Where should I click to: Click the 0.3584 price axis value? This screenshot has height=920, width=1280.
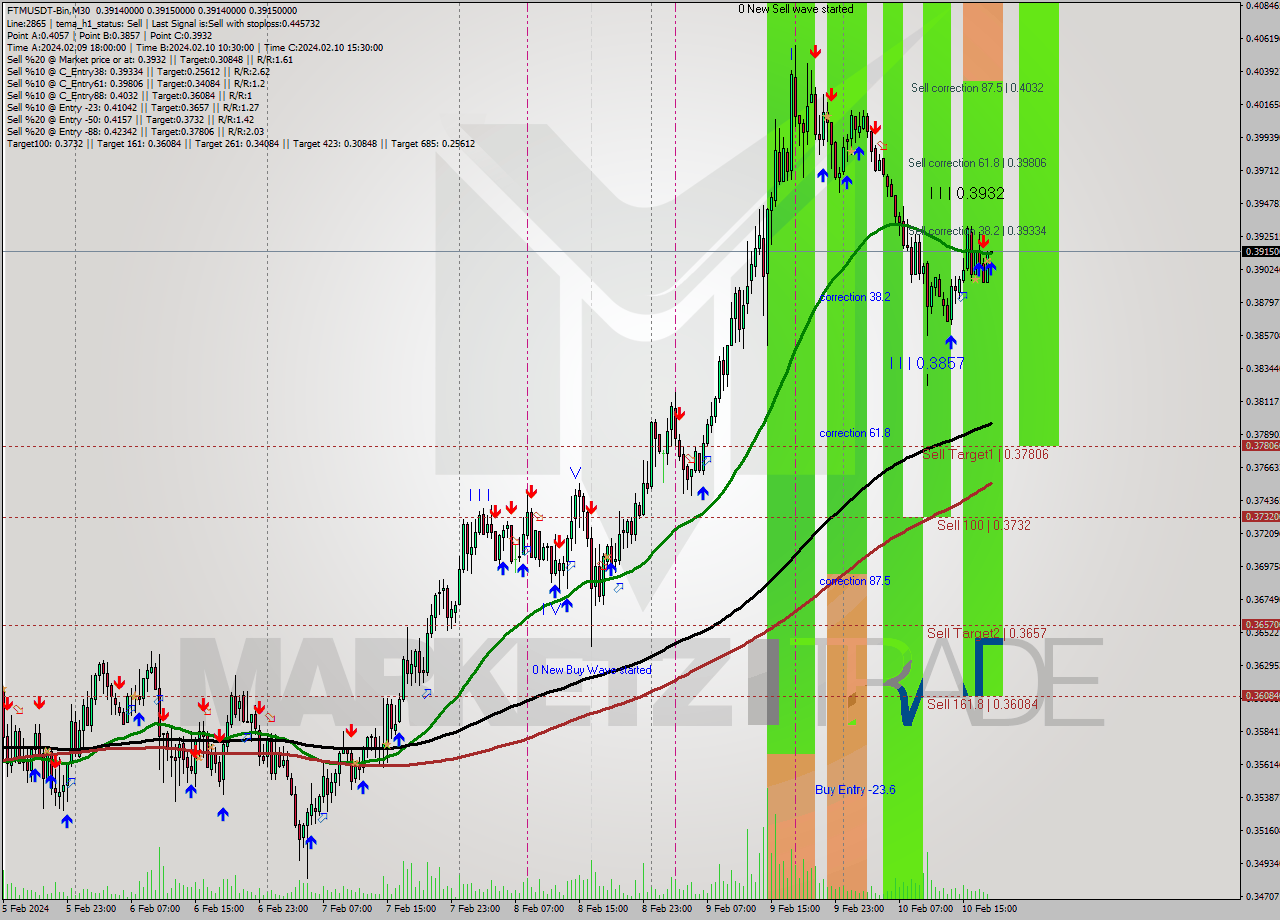click(x=1261, y=731)
